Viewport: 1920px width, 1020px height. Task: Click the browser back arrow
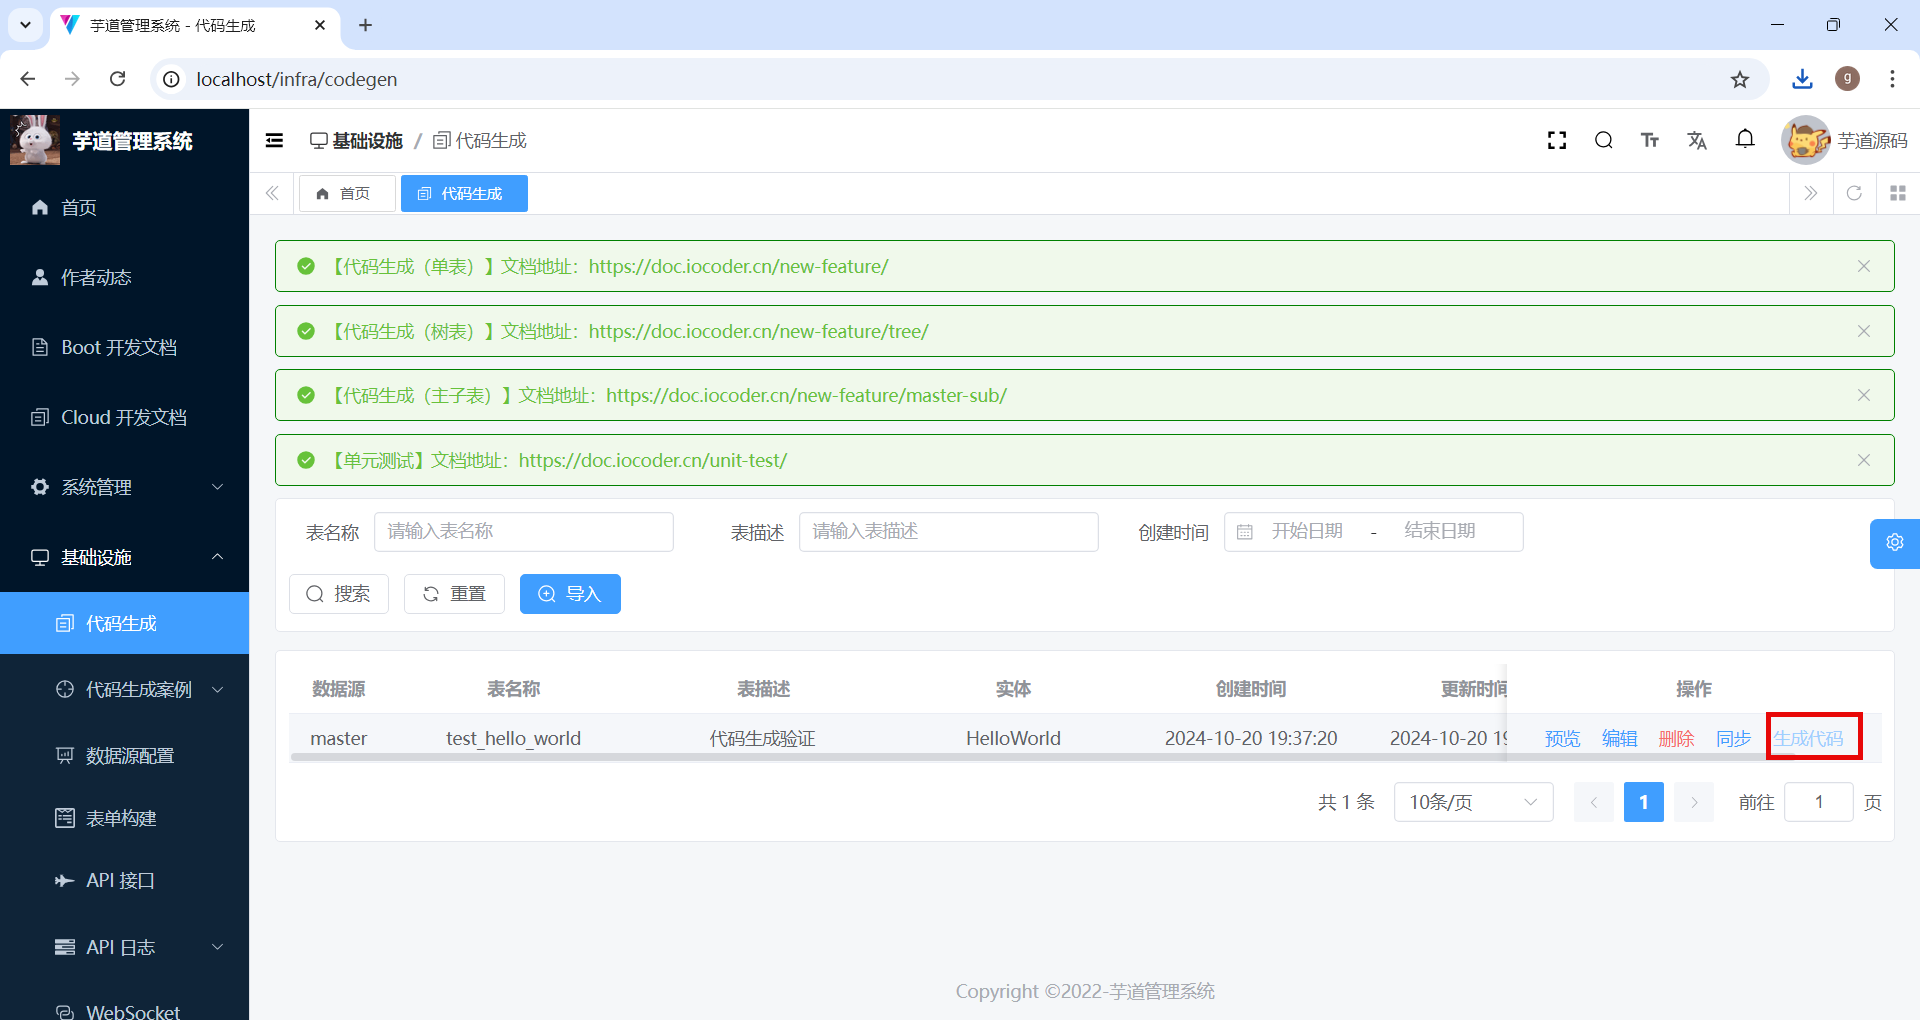[x=28, y=79]
